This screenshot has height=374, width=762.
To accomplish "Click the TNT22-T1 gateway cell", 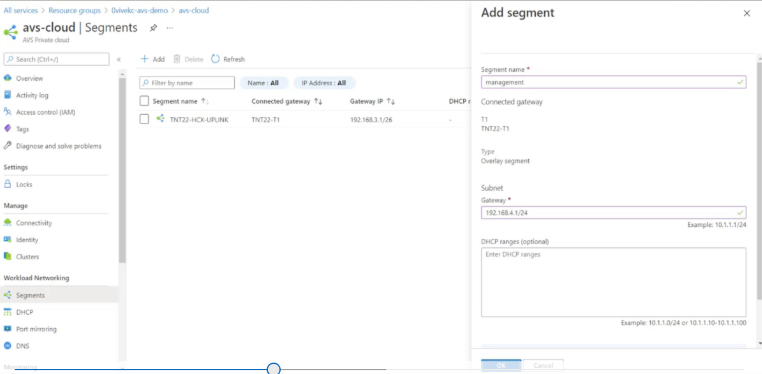I will pyautogui.click(x=265, y=119).
